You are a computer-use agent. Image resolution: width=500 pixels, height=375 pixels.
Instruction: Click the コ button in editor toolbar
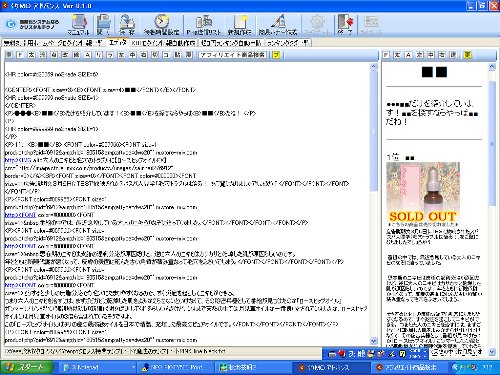tap(166, 55)
